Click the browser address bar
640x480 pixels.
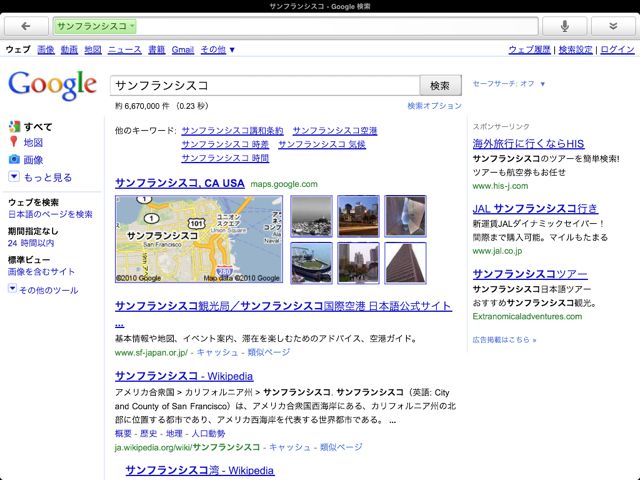296,27
